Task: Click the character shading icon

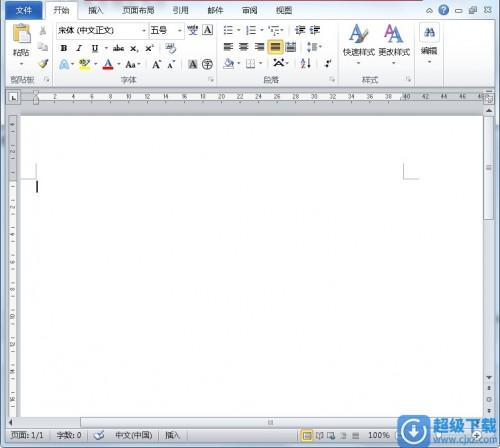Action: tap(193, 64)
